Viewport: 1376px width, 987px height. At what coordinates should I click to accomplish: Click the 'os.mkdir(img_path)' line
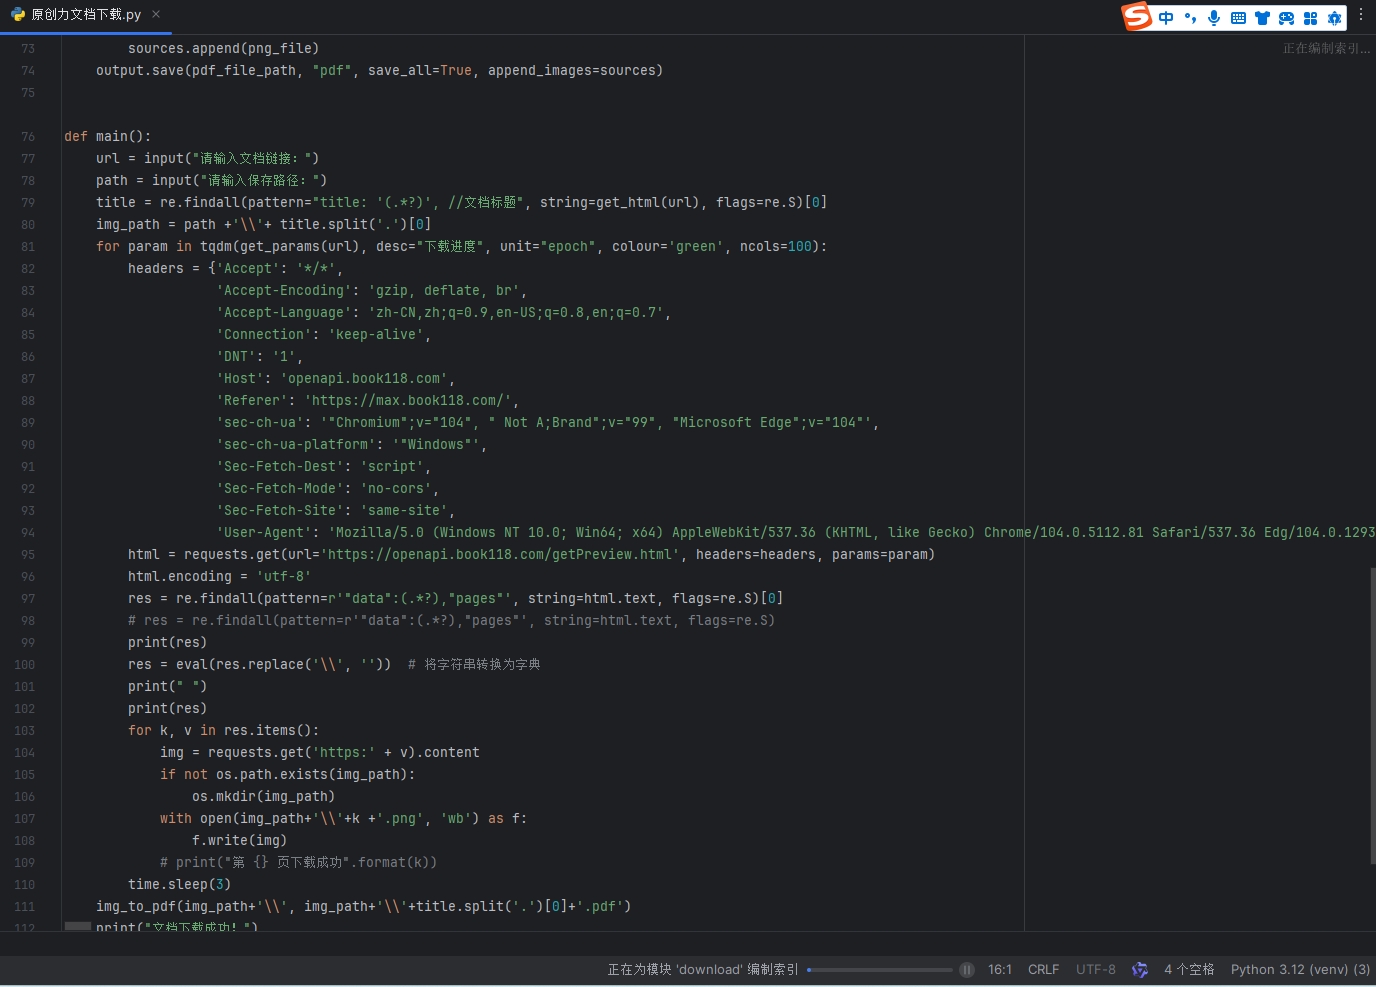tap(264, 797)
